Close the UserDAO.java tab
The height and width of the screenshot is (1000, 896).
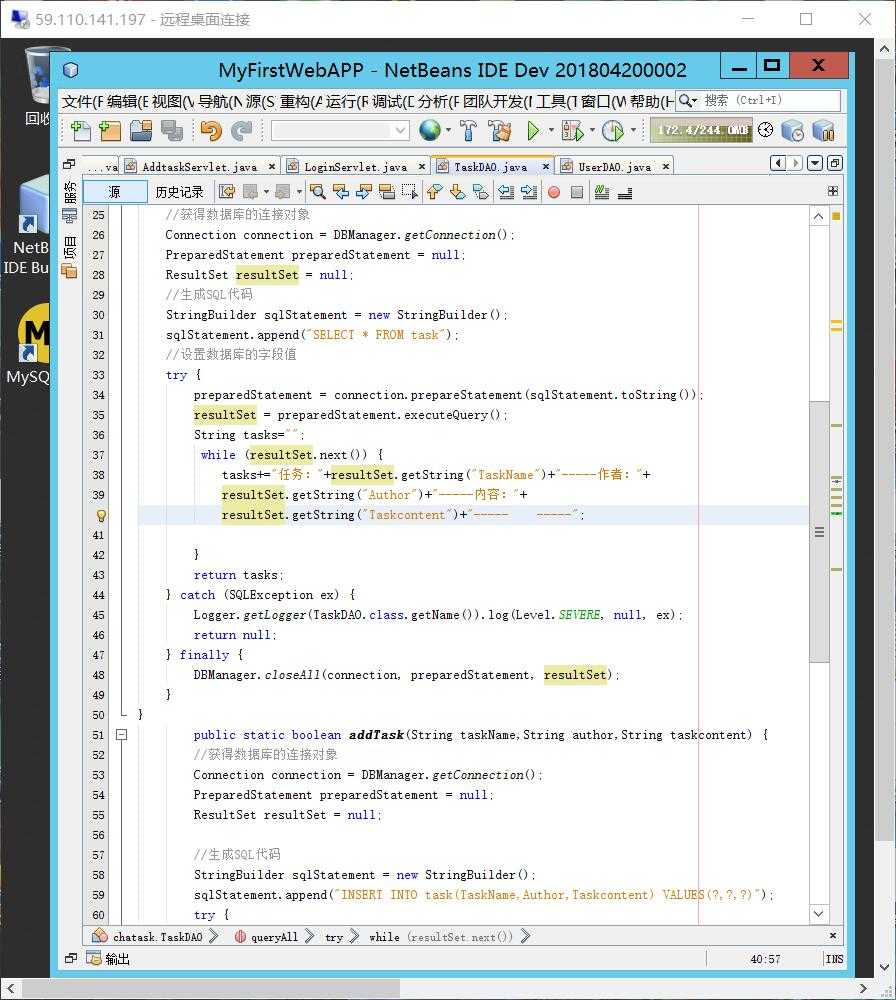click(665, 166)
